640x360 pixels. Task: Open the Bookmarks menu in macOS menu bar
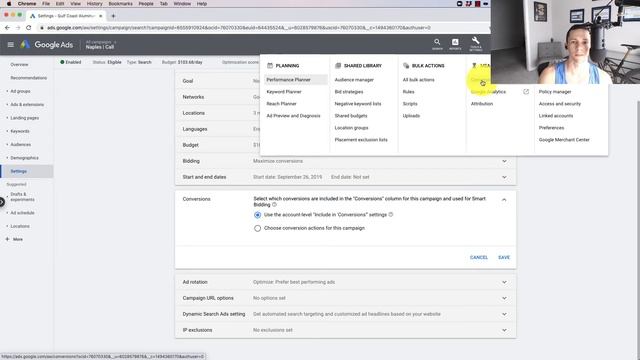(x=120, y=4)
